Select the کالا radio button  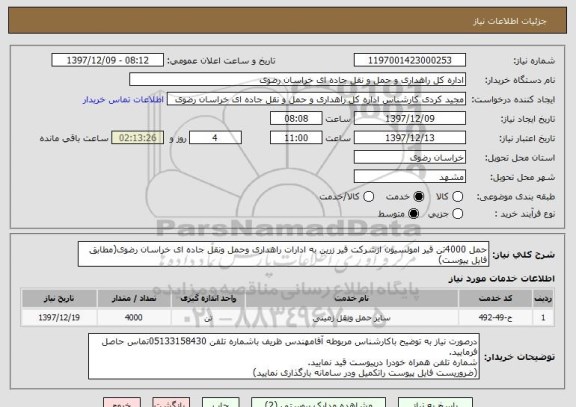pyautogui.click(x=457, y=197)
